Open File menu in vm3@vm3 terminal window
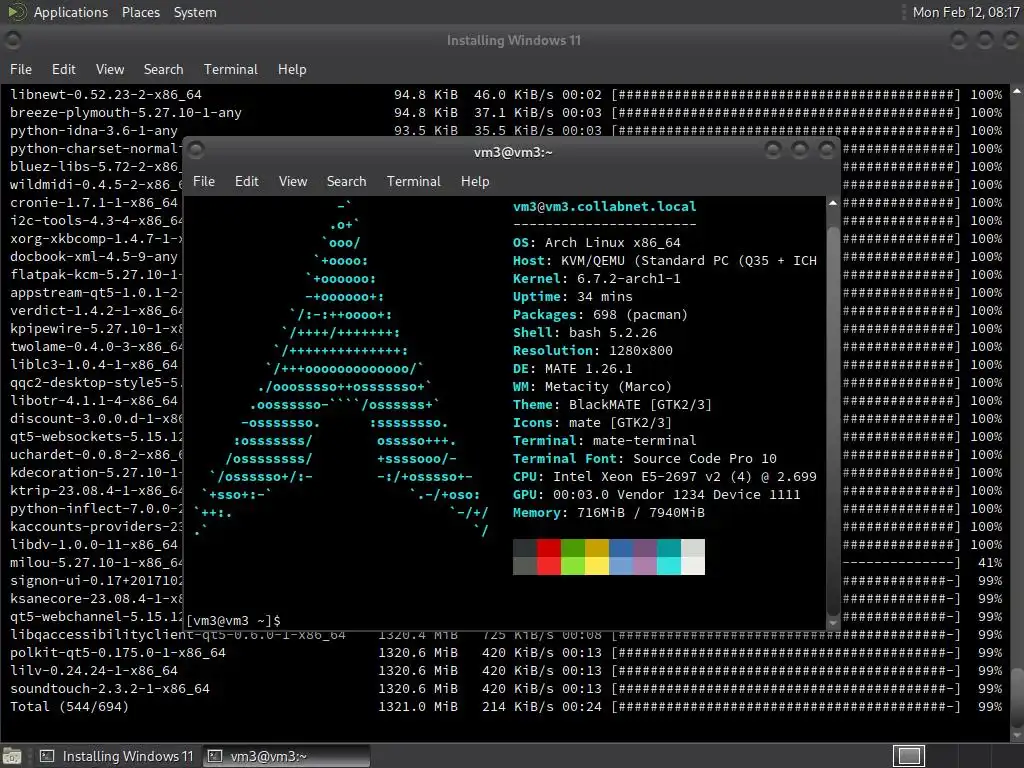 (x=204, y=182)
